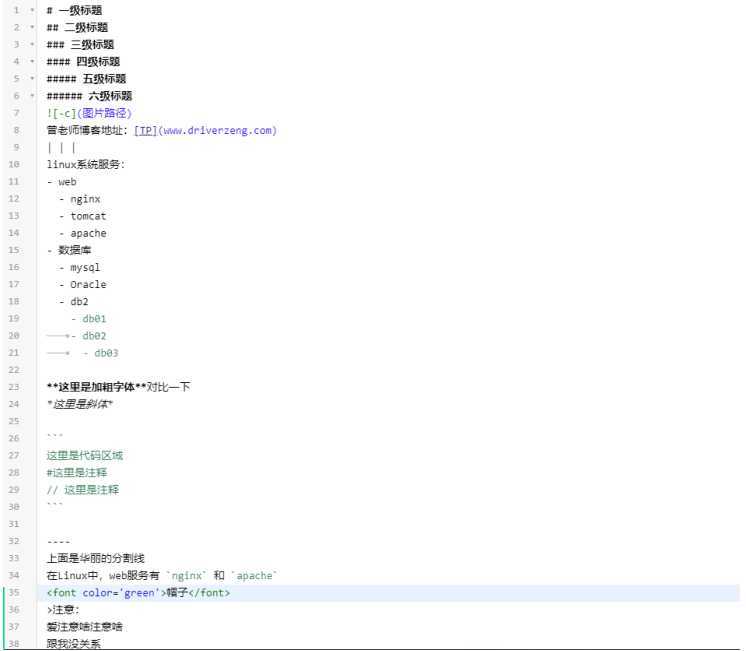Collapse the fold arrow at line 3
This screenshot has height=651, width=746.
tap(32, 44)
